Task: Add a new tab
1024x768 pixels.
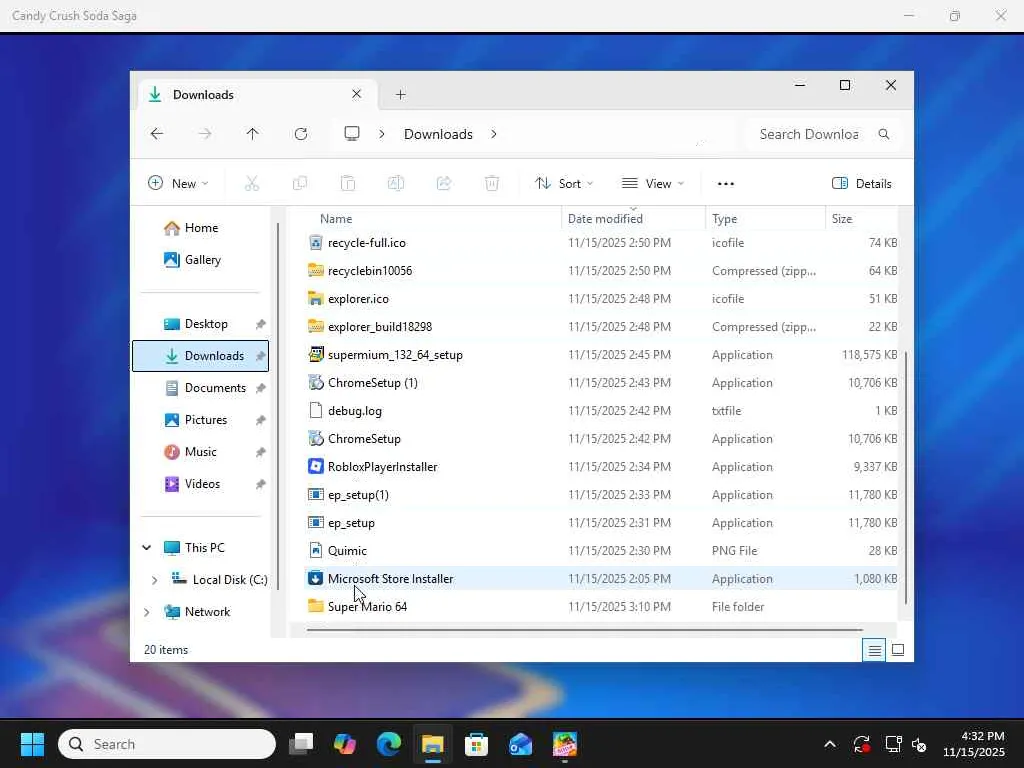Action: 401,95
